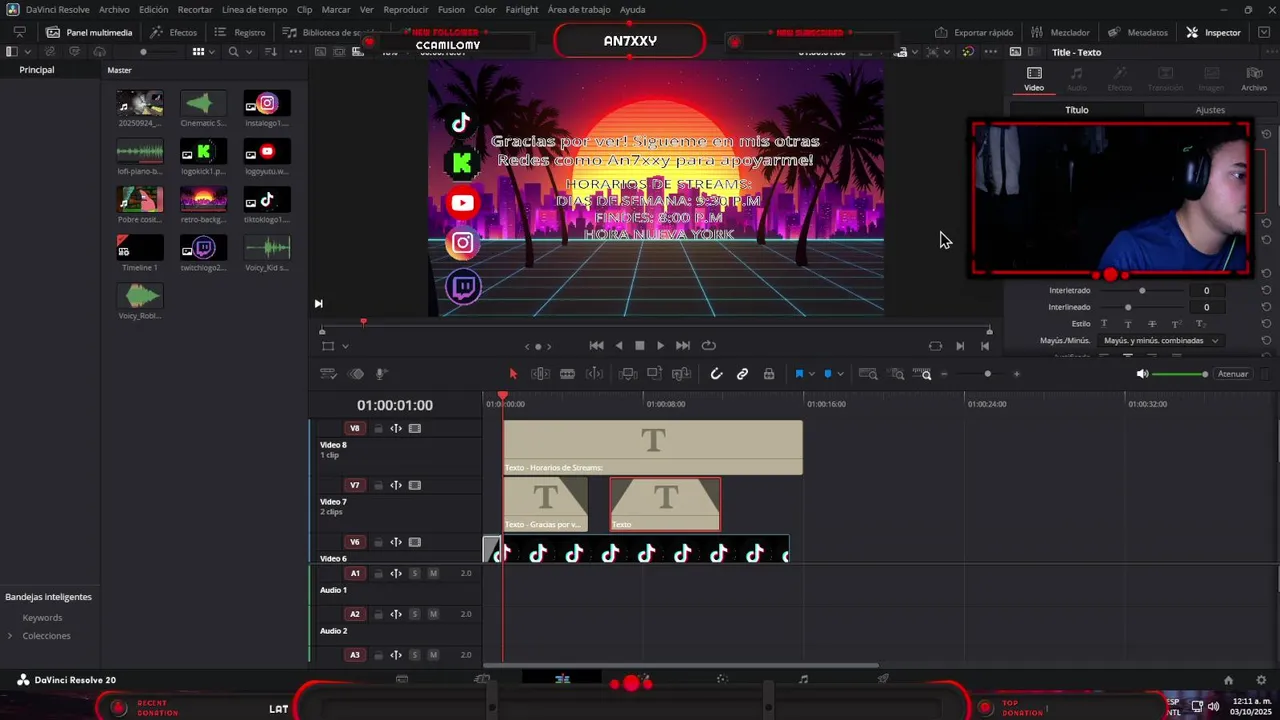The image size is (1280, 720).
Task: Click the full extent zoom icon
Action: 868,374
